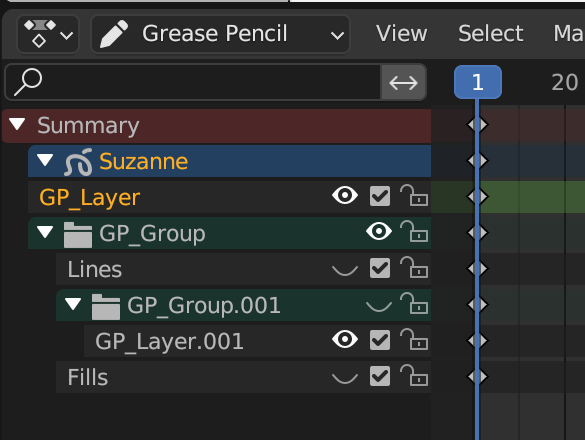Image resolution: width=585 pixels, height=440 pixels.
Task: Click the lock icon on GP_Layer
Action: 414,196
